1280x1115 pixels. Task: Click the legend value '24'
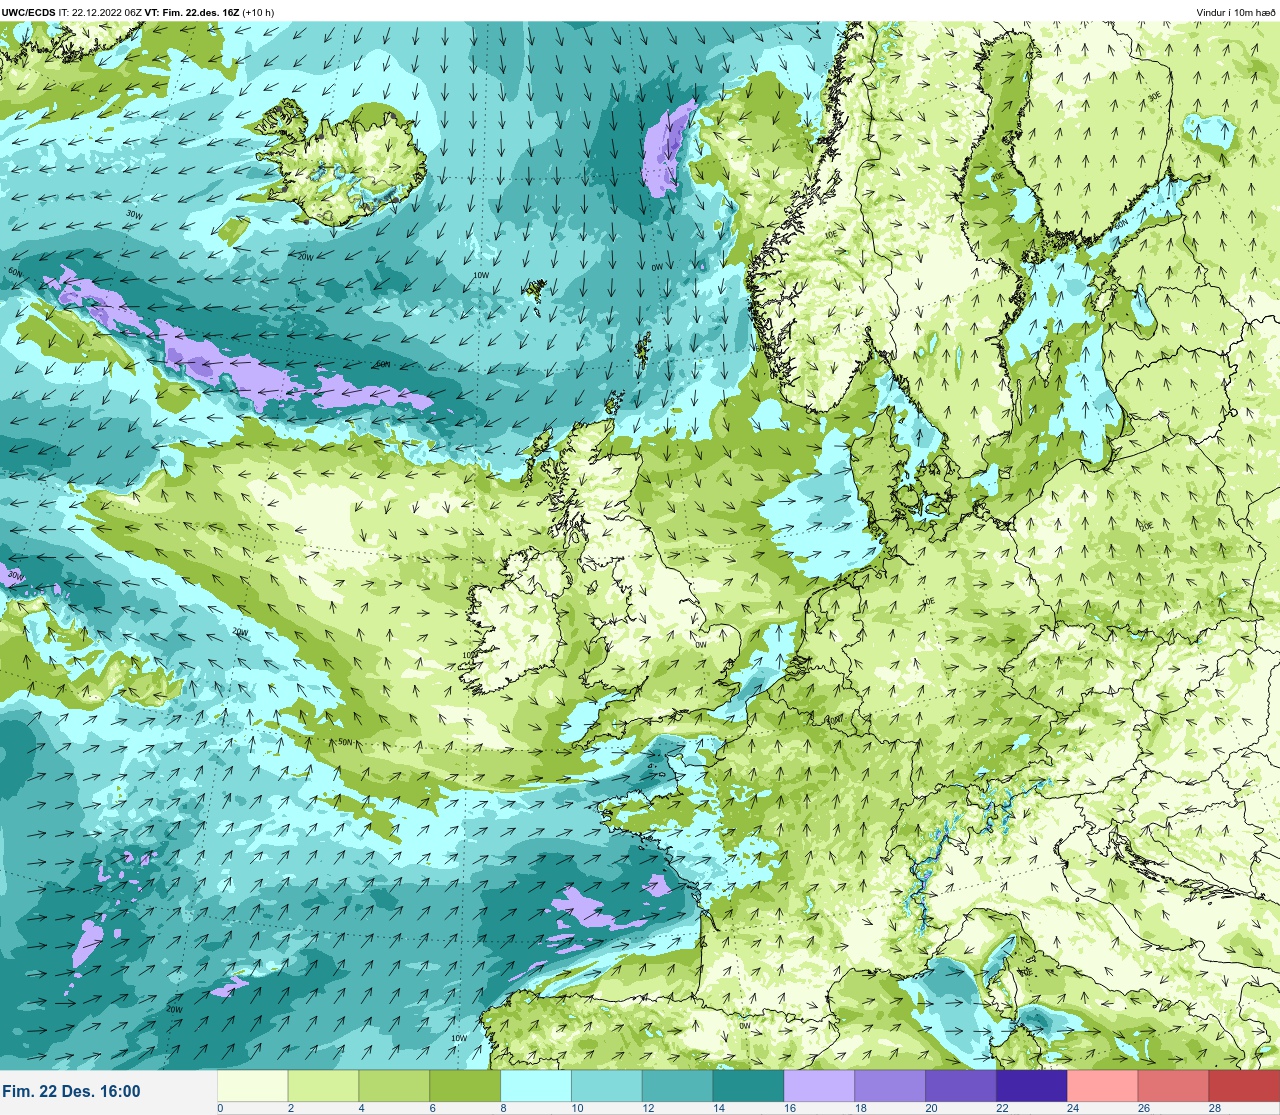(x=1073, y=1108)
